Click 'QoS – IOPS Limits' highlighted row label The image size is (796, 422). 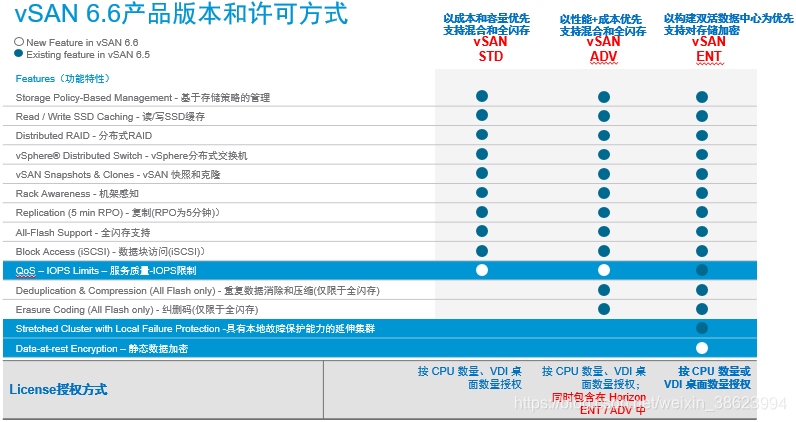pyautogui.click(x=106, y=271)
